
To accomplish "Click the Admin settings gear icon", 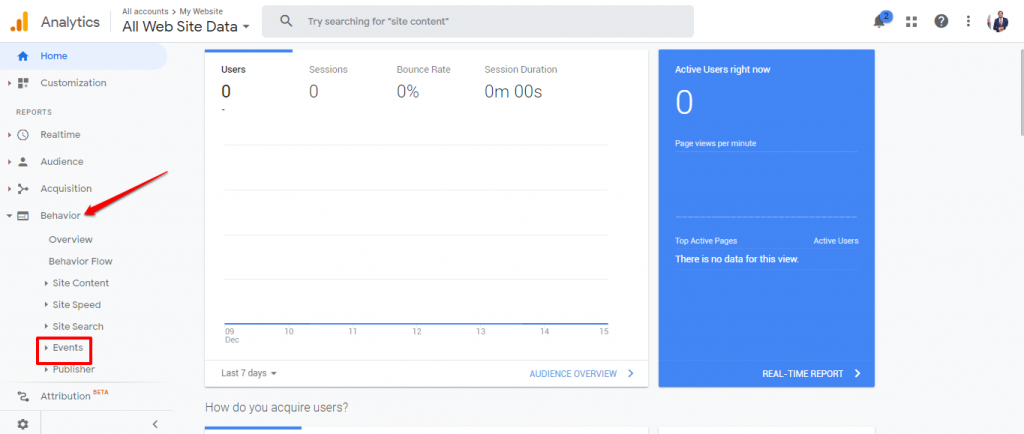I will [23, 424].
